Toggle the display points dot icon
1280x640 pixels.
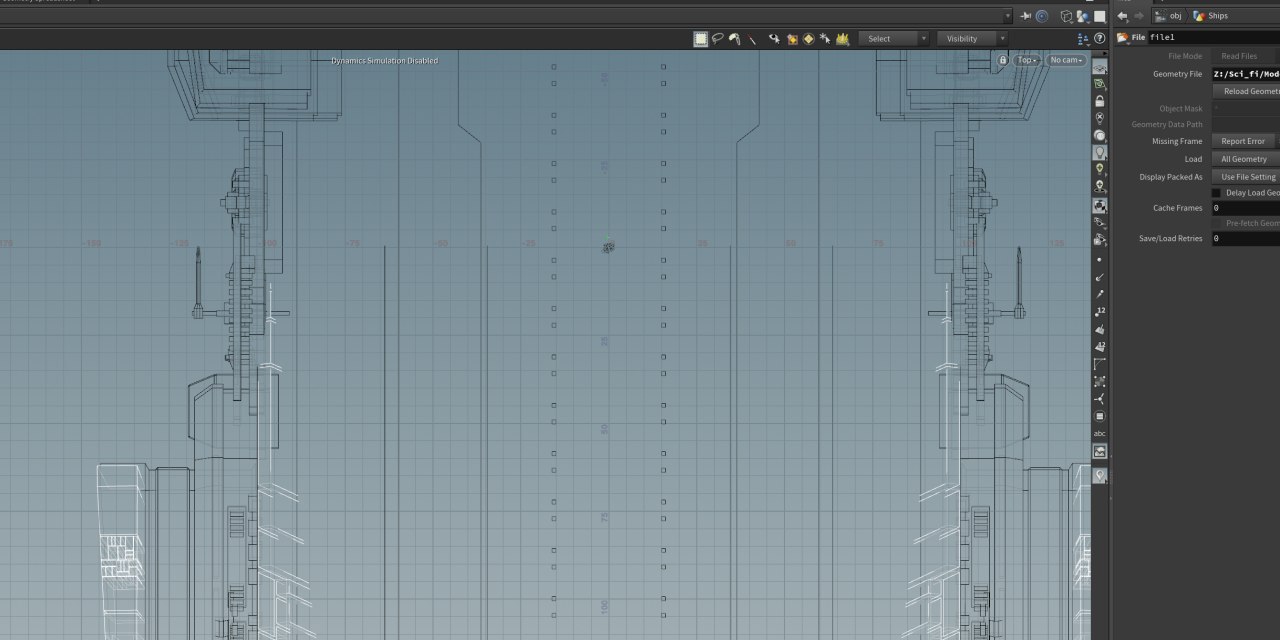[1100, 260]
